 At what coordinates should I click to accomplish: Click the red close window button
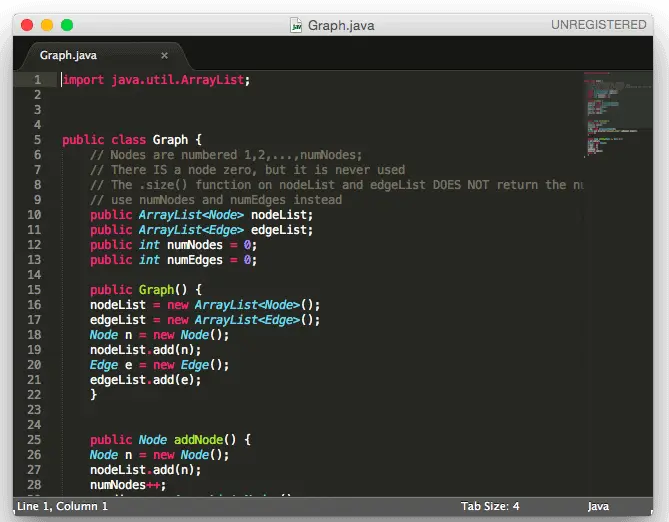[x=27, y=25]
